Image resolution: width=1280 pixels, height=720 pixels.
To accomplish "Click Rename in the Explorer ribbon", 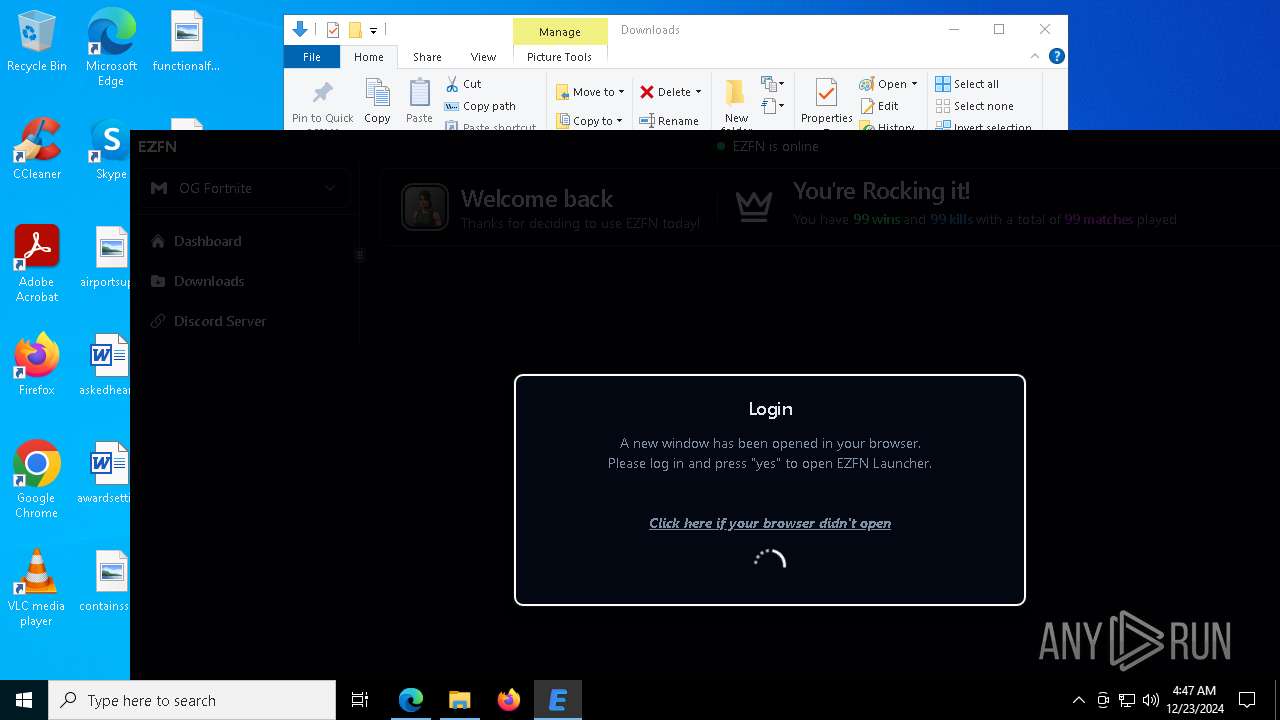I will [670, 121].
